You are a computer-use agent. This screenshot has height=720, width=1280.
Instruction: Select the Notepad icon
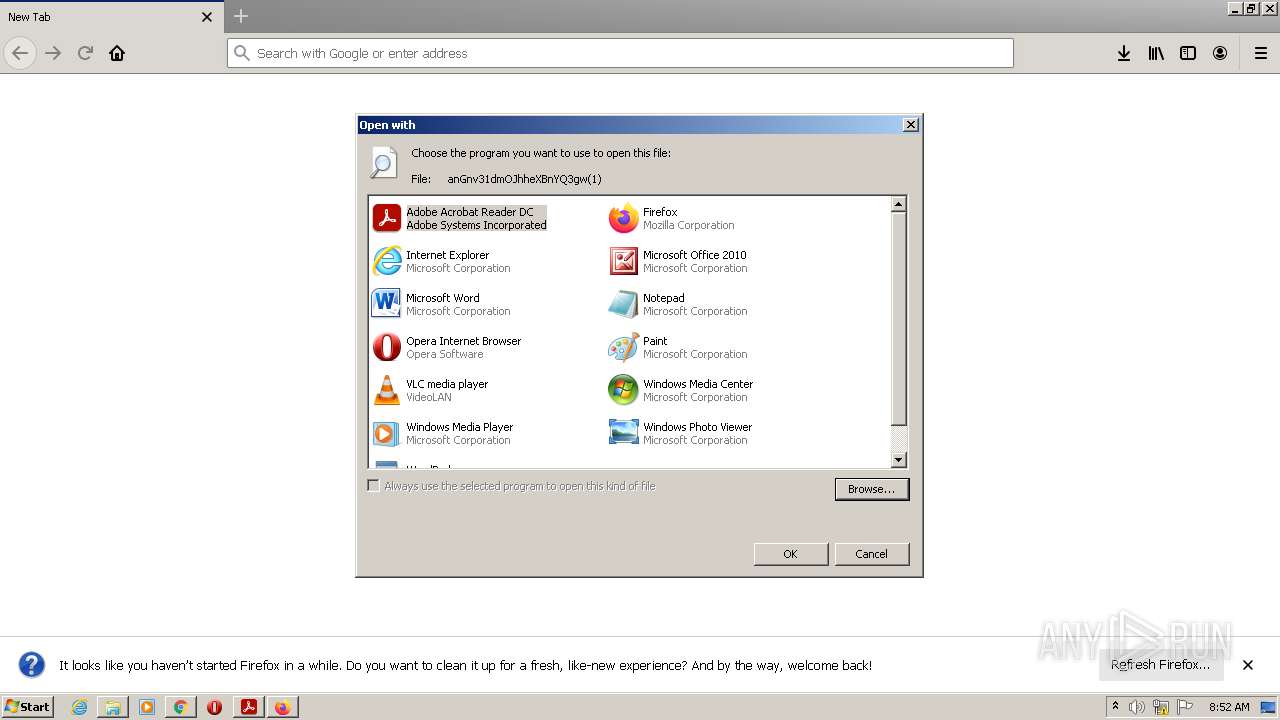(x=623, y=304)
